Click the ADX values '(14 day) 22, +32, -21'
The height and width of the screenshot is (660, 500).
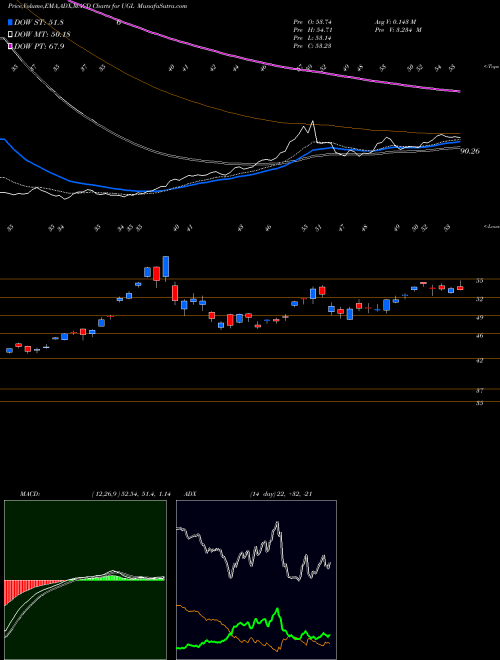[x=281, y=494]
